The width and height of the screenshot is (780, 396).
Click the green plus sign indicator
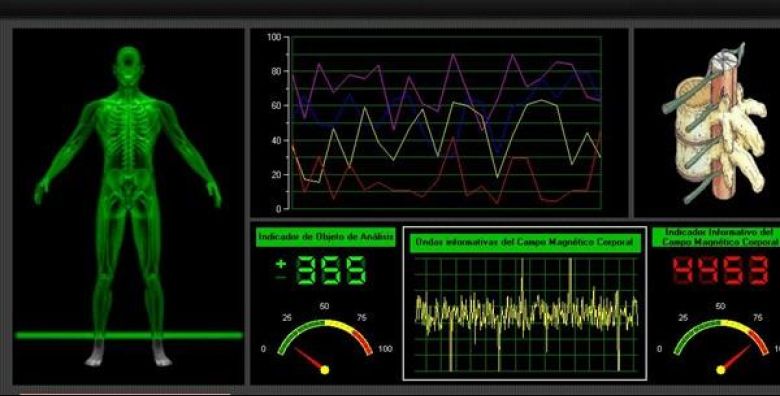point(281,263)
